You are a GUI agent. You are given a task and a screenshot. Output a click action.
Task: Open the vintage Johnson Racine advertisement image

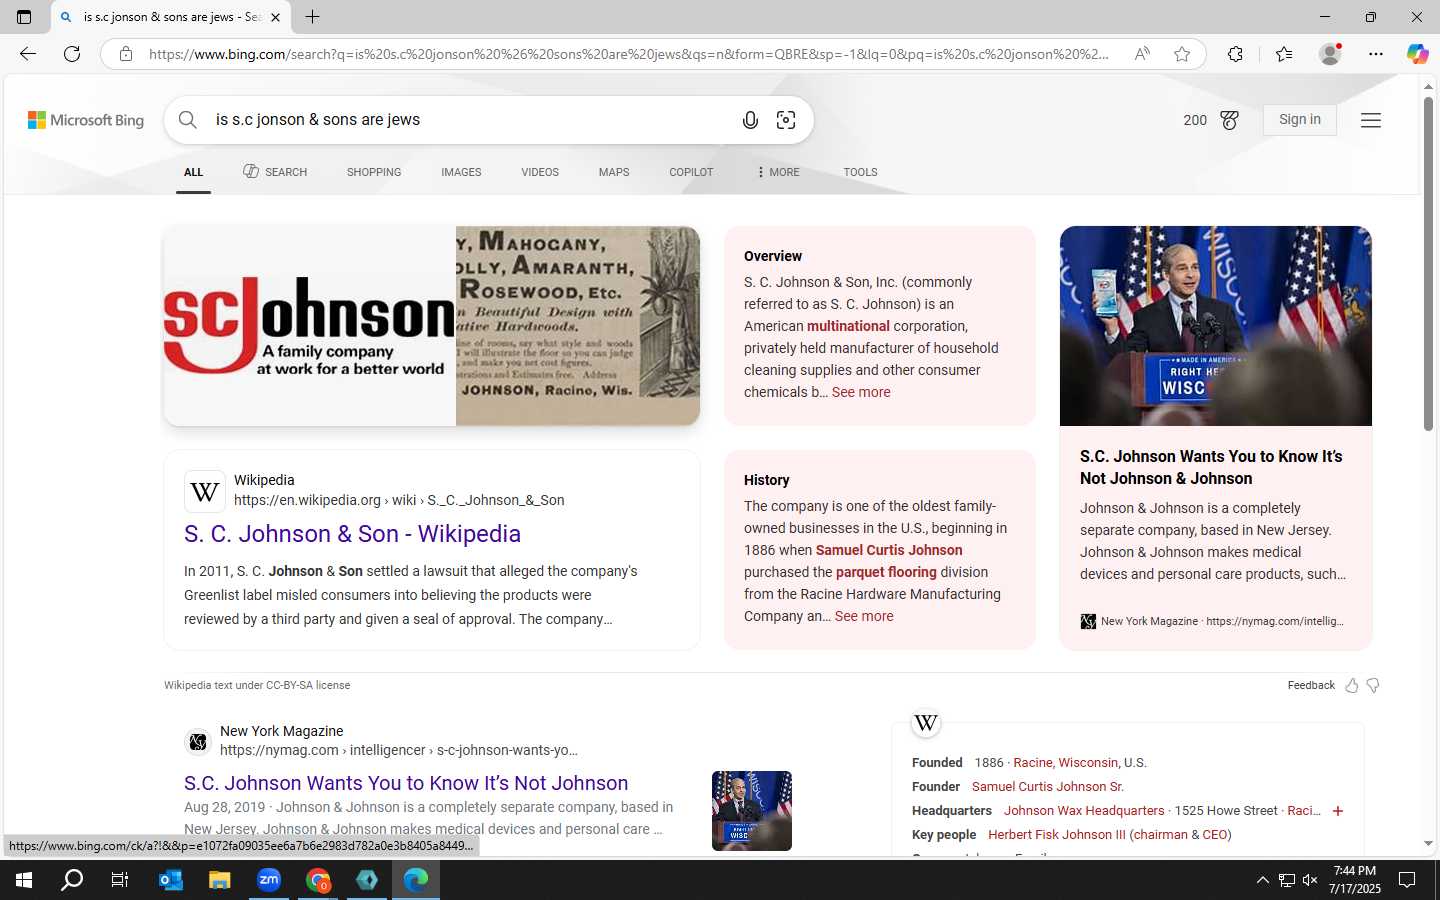(578, 326)
